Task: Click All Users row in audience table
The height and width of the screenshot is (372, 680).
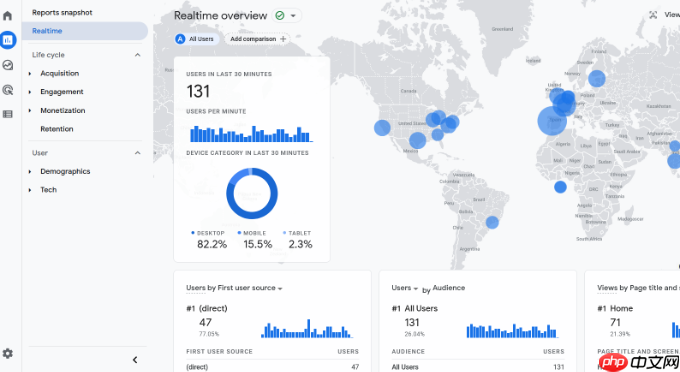Action: coord(478,367)
